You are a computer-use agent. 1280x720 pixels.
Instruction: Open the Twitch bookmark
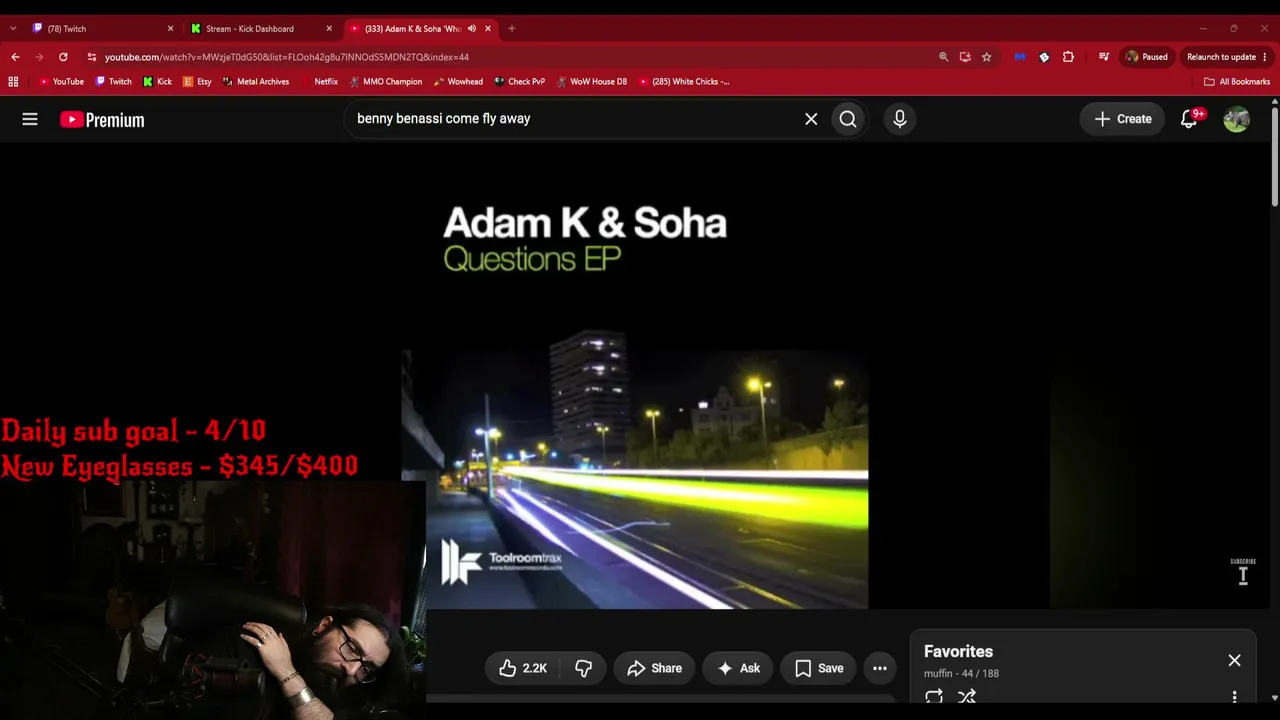113,82
